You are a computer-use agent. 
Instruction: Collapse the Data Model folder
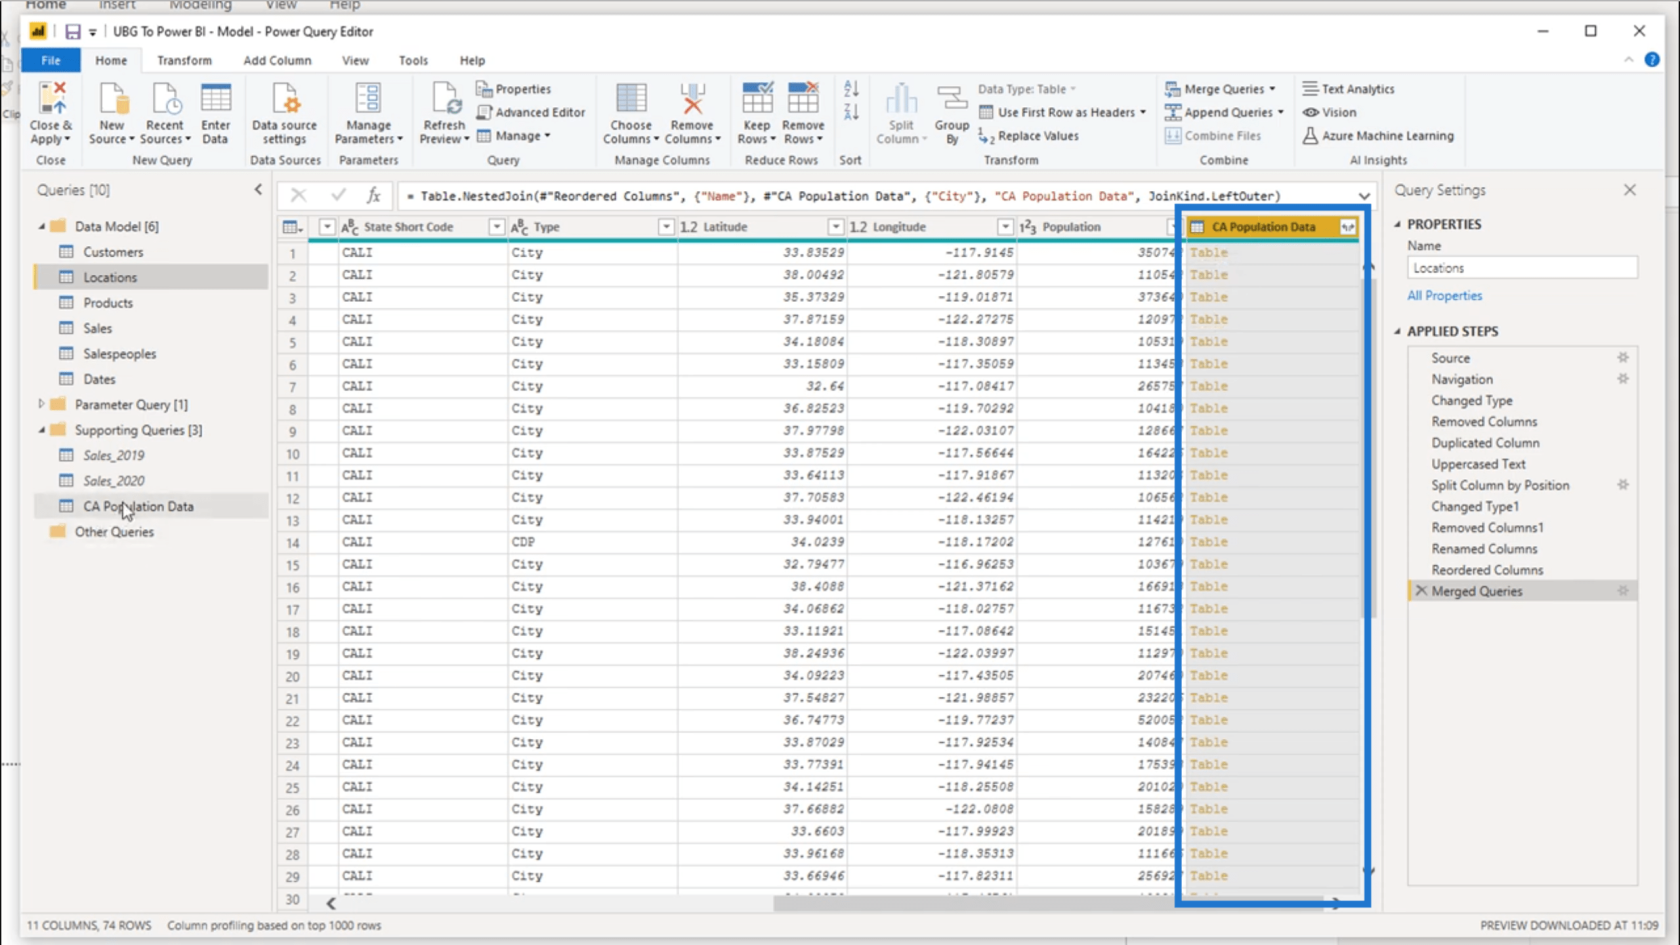[42, 227]
